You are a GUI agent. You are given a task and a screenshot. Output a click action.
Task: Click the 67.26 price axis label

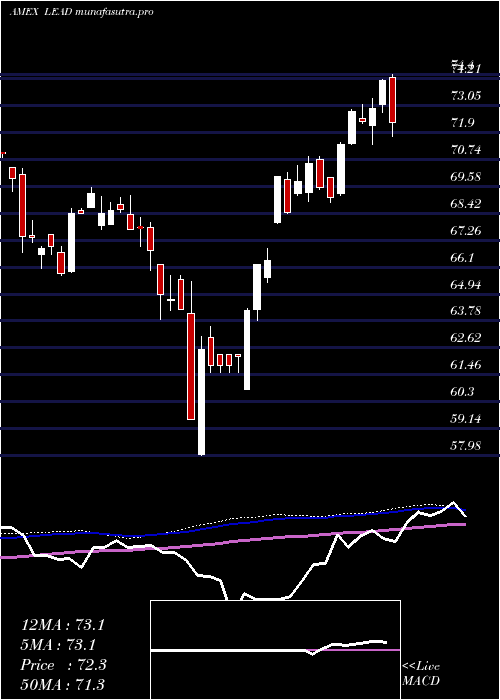(466, 231)
